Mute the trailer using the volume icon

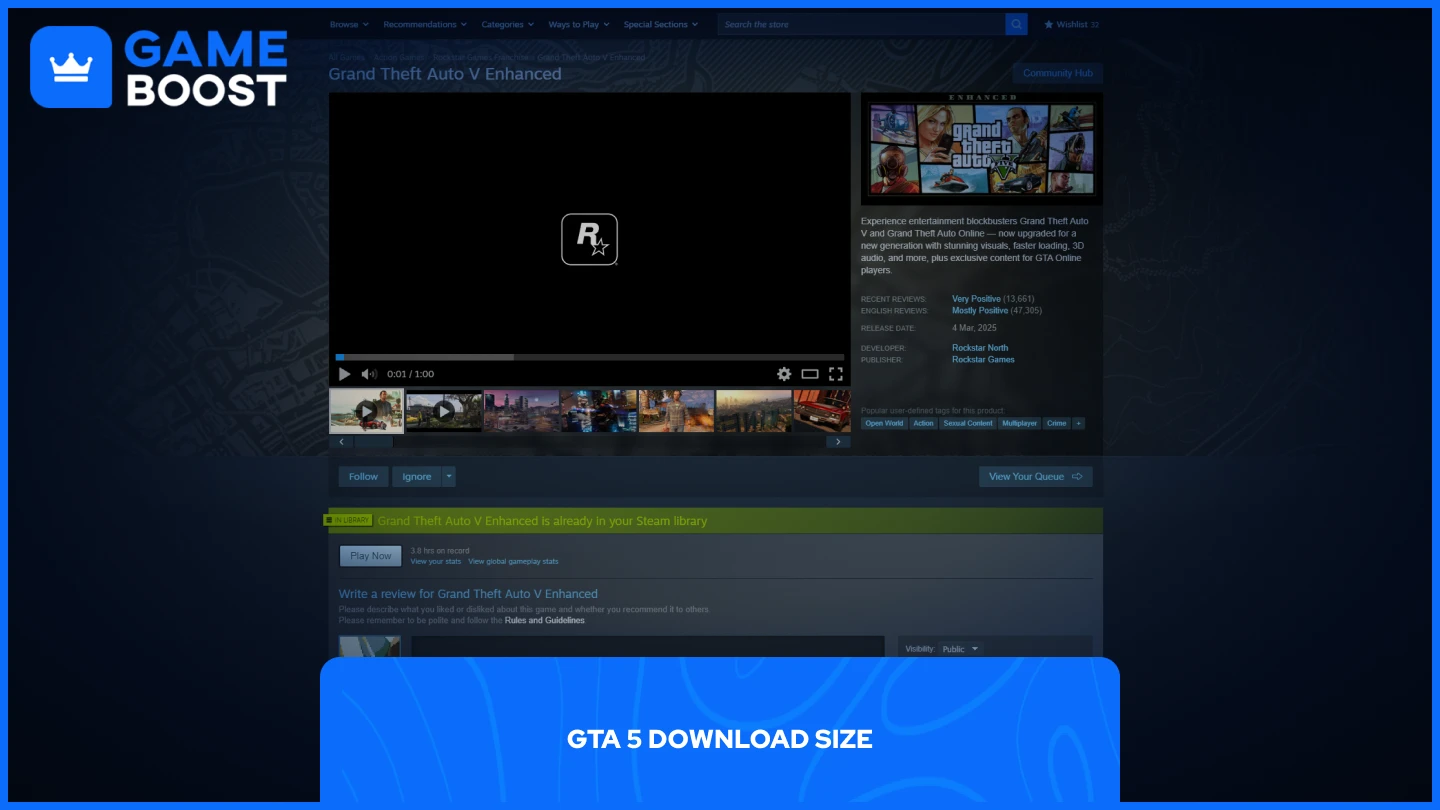(x=368, y=373)
